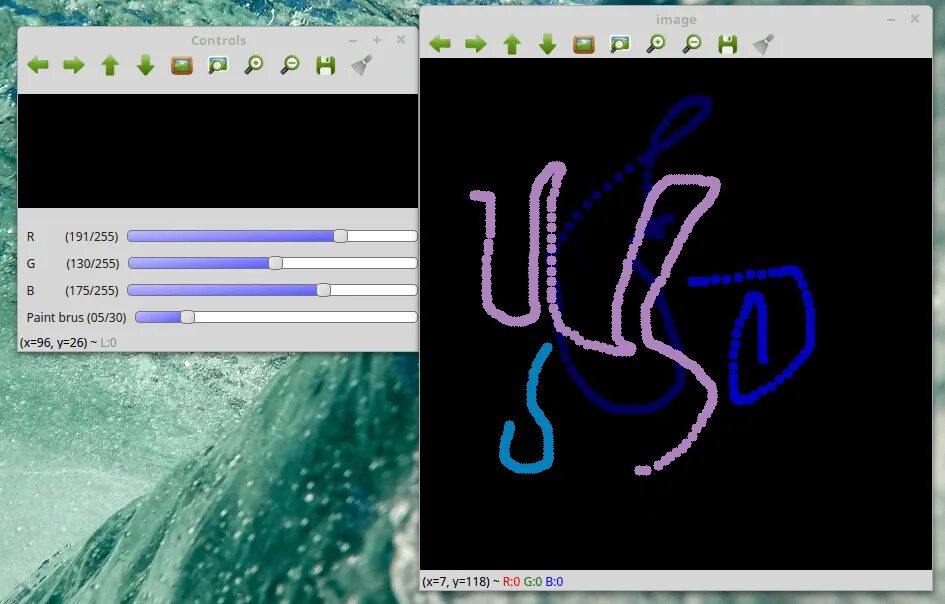Minimize the image window
Viewport: 945px width, 604px height.
891,19
